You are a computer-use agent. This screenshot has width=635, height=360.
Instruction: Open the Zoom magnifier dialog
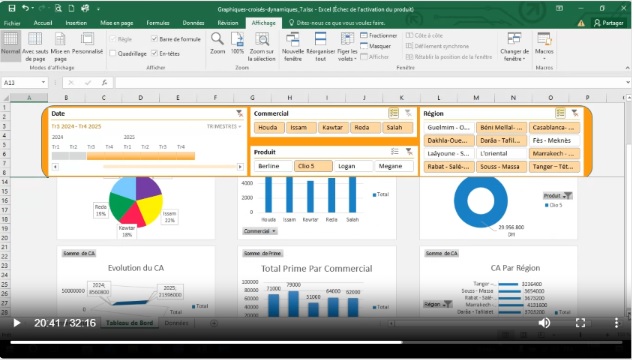(217, 44)
